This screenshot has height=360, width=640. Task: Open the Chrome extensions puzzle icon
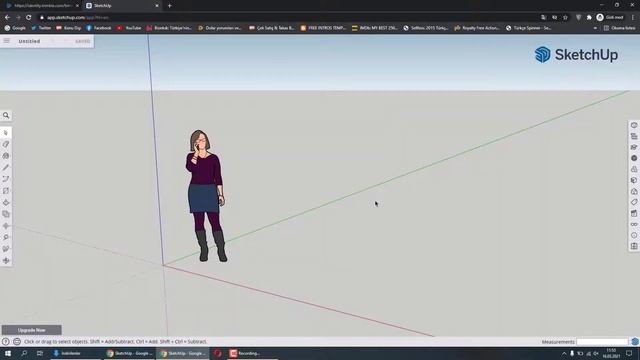tap(589, 18)
